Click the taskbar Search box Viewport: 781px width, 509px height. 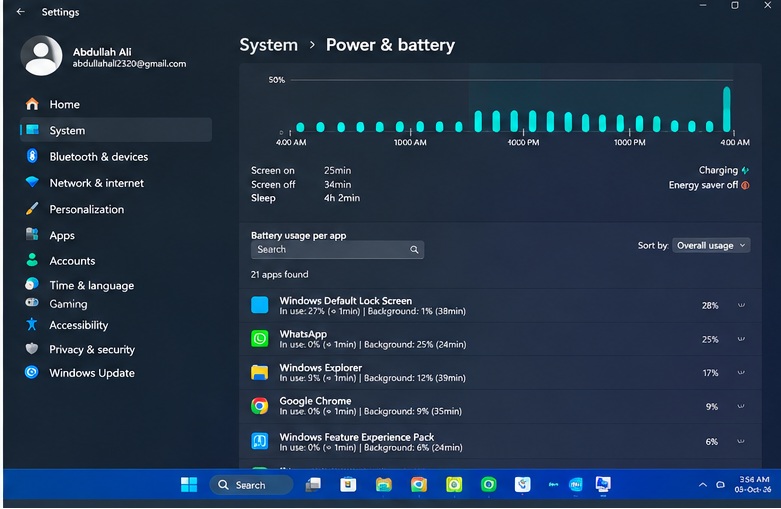click(x=251, y=485)
